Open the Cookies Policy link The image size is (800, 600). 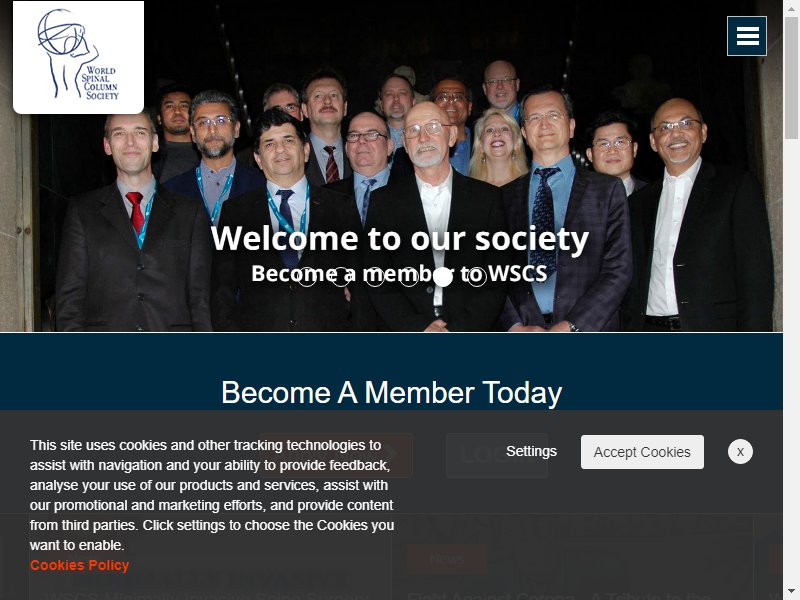[79, 565]
